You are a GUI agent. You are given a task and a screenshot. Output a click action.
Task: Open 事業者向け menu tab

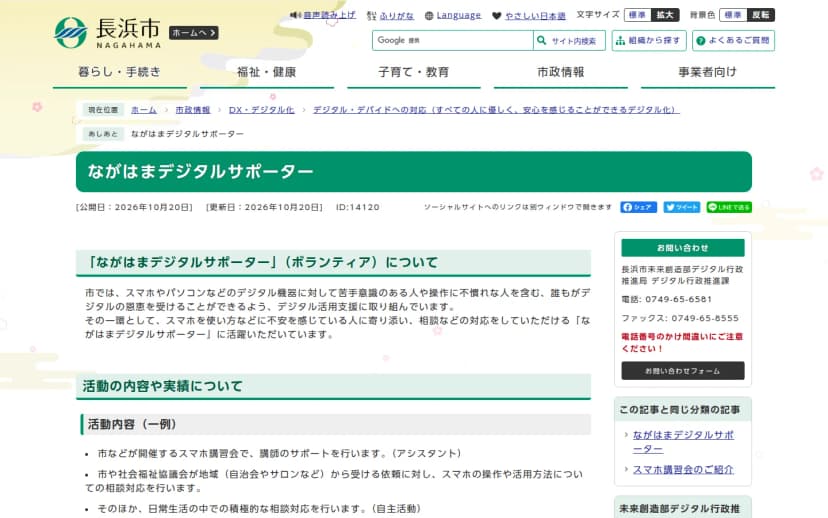click(x=708, y=73)
